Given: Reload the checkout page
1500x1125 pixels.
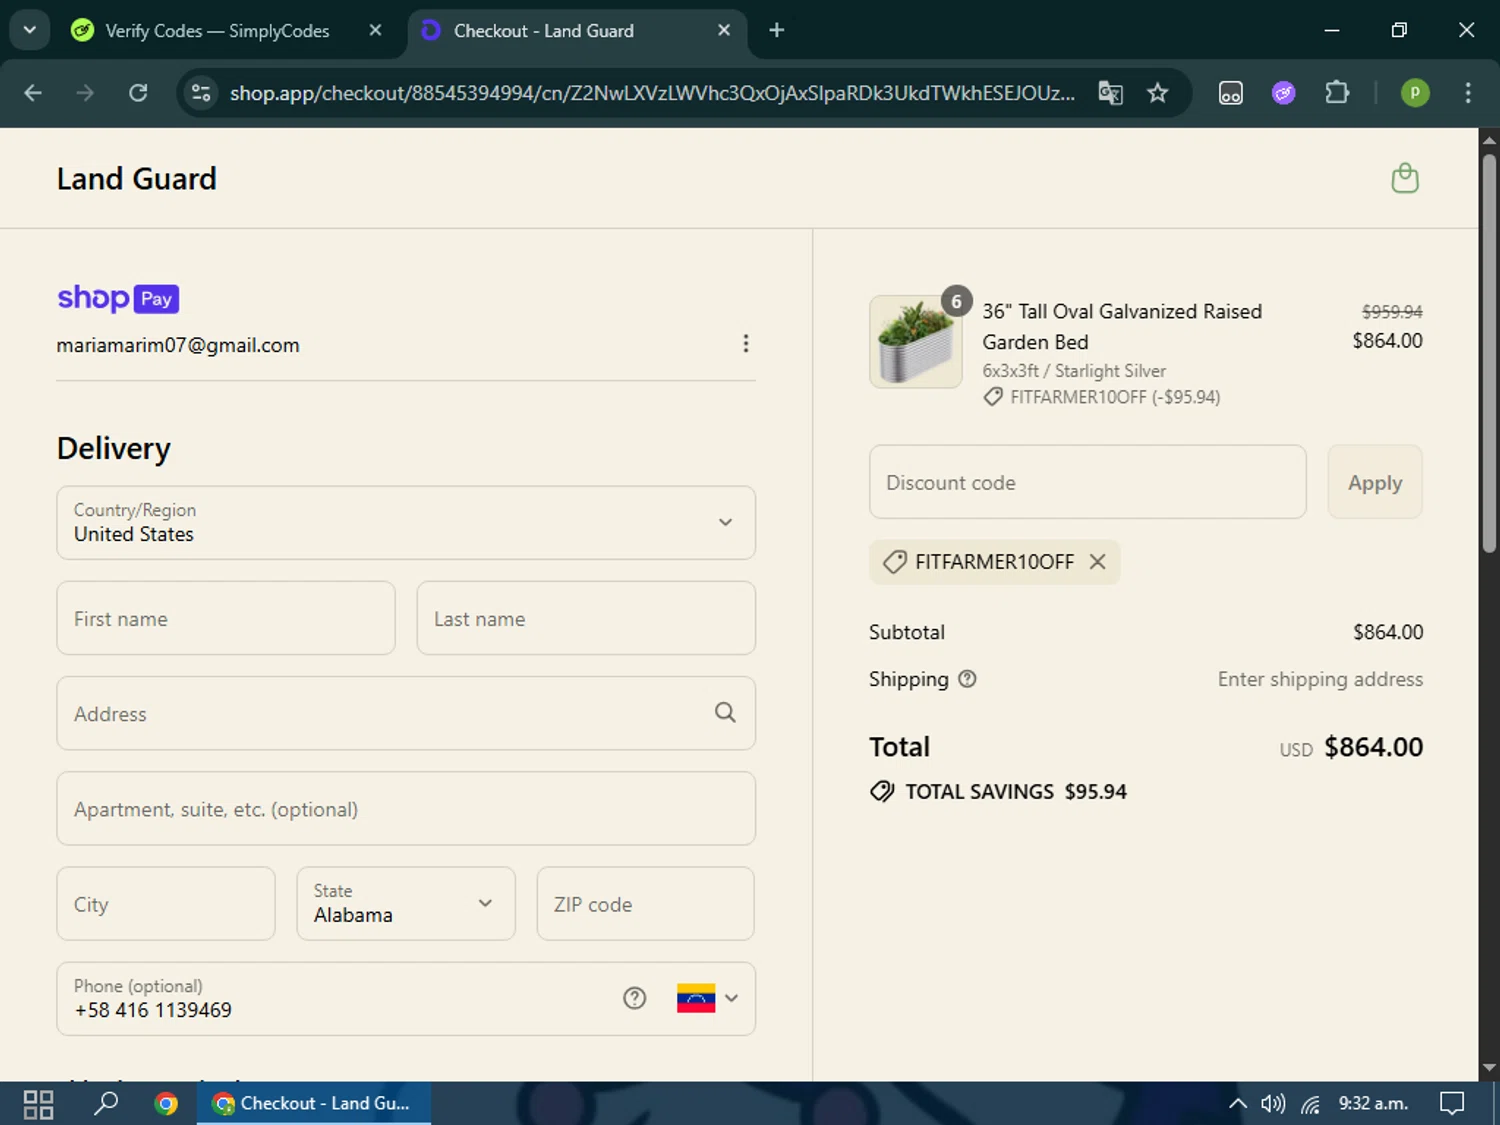Looking at the screenshot, I should click(138, 93).
